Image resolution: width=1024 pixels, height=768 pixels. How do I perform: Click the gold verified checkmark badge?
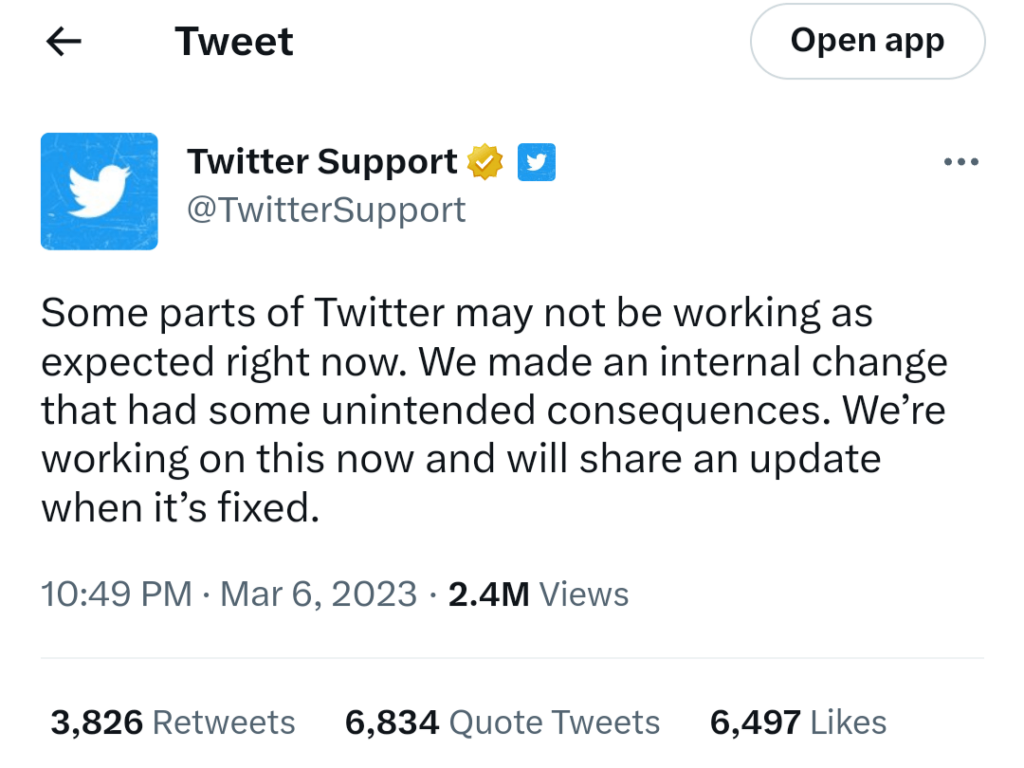point(485,161)
